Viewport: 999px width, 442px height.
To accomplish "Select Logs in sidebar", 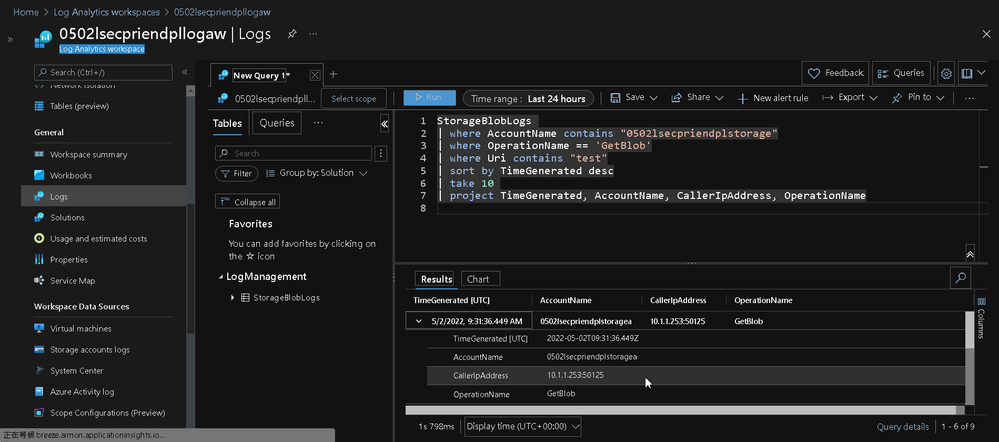I will [x=103, y=196].
